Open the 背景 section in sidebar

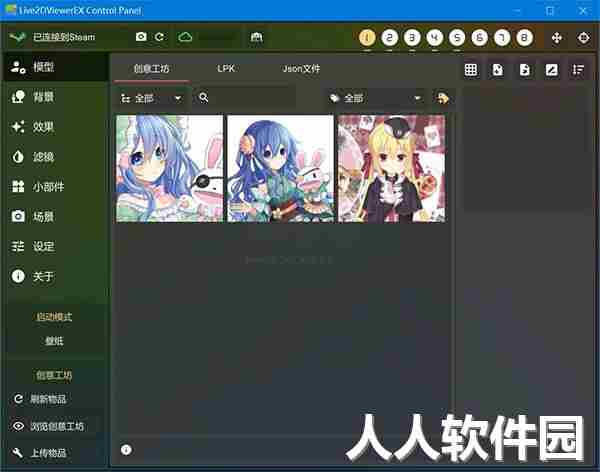coord(55,97)
